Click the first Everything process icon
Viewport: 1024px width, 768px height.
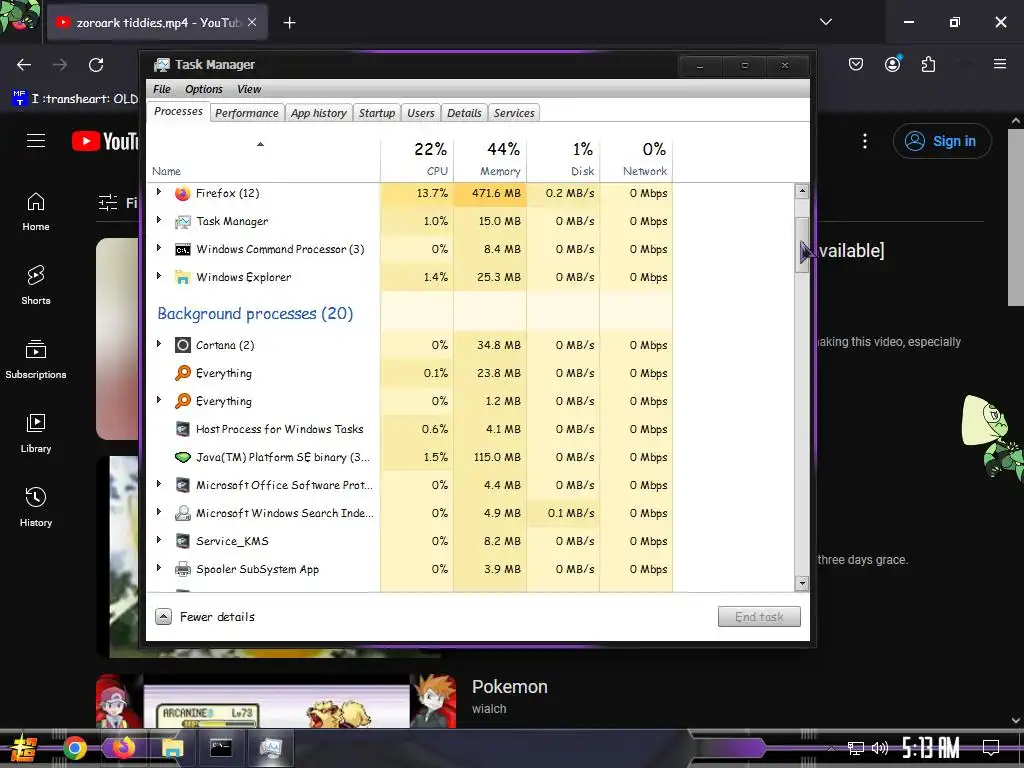coord(183,373)
